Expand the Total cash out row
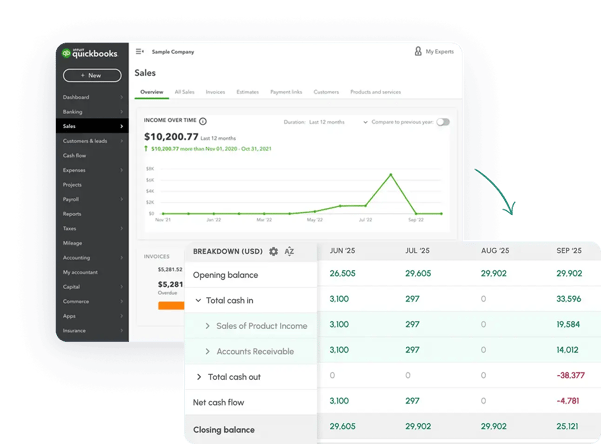 [x=199, y=377]
